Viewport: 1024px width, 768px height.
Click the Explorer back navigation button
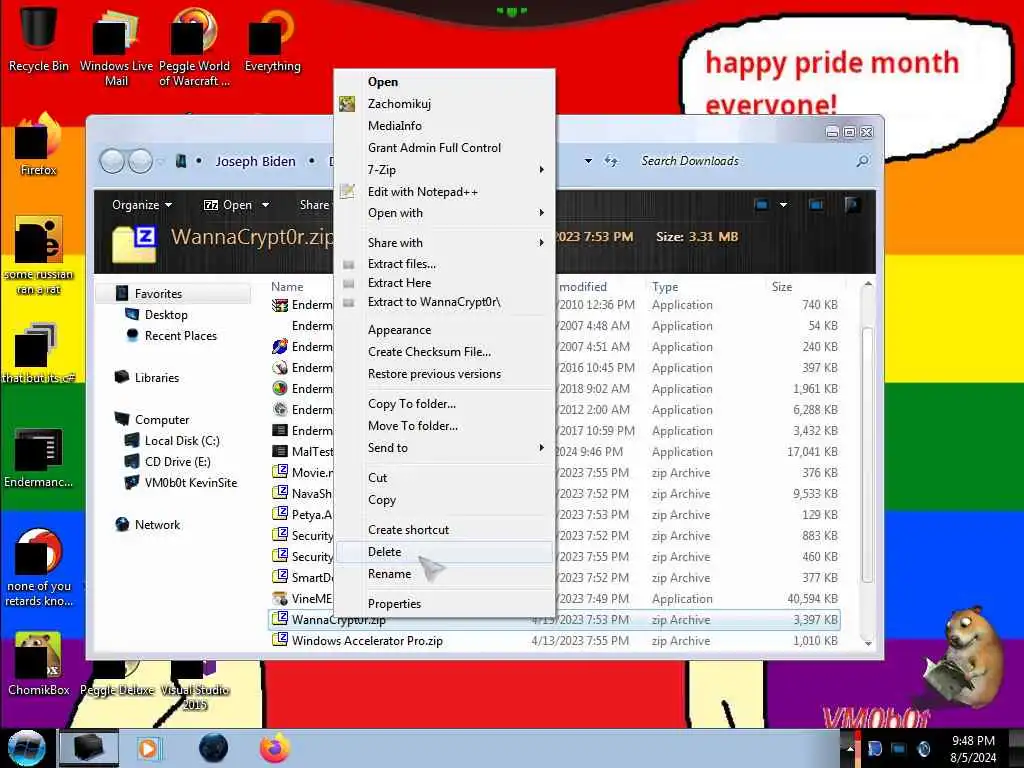[112, 161]
